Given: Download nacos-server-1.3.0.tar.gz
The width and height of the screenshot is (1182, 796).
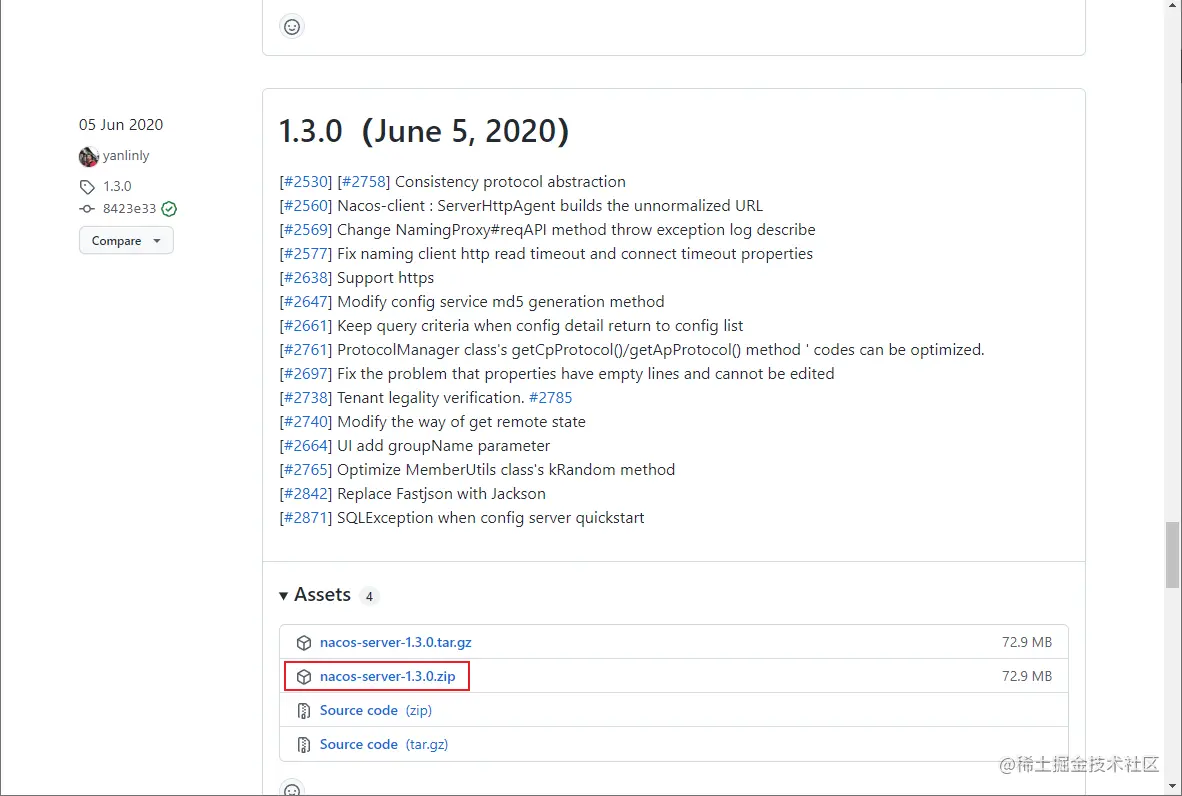Looking at the screenshot, I should tap(396, 642).
